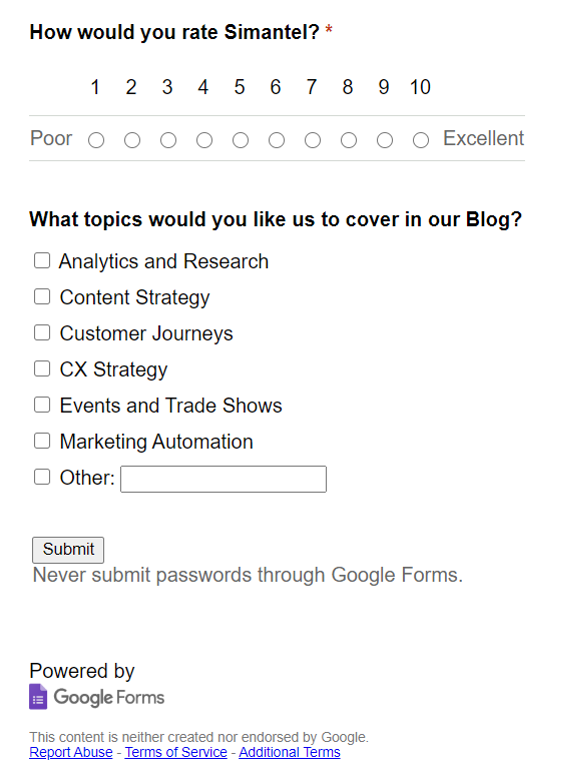The width and height of the screenshot is (569, 775).
Task: Enable the Customer Journeys checkbox
Action: click(42, 333)
